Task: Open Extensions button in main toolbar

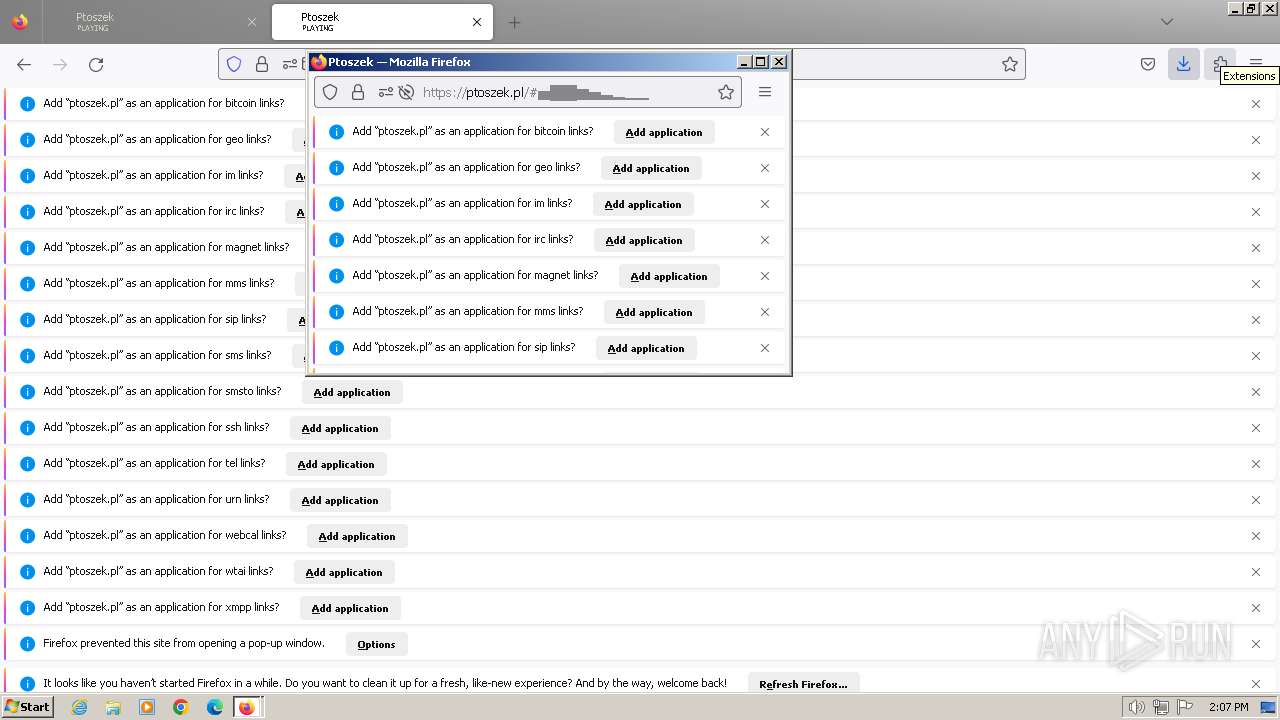Action: pyautogui.click(x=1220, y=64)
